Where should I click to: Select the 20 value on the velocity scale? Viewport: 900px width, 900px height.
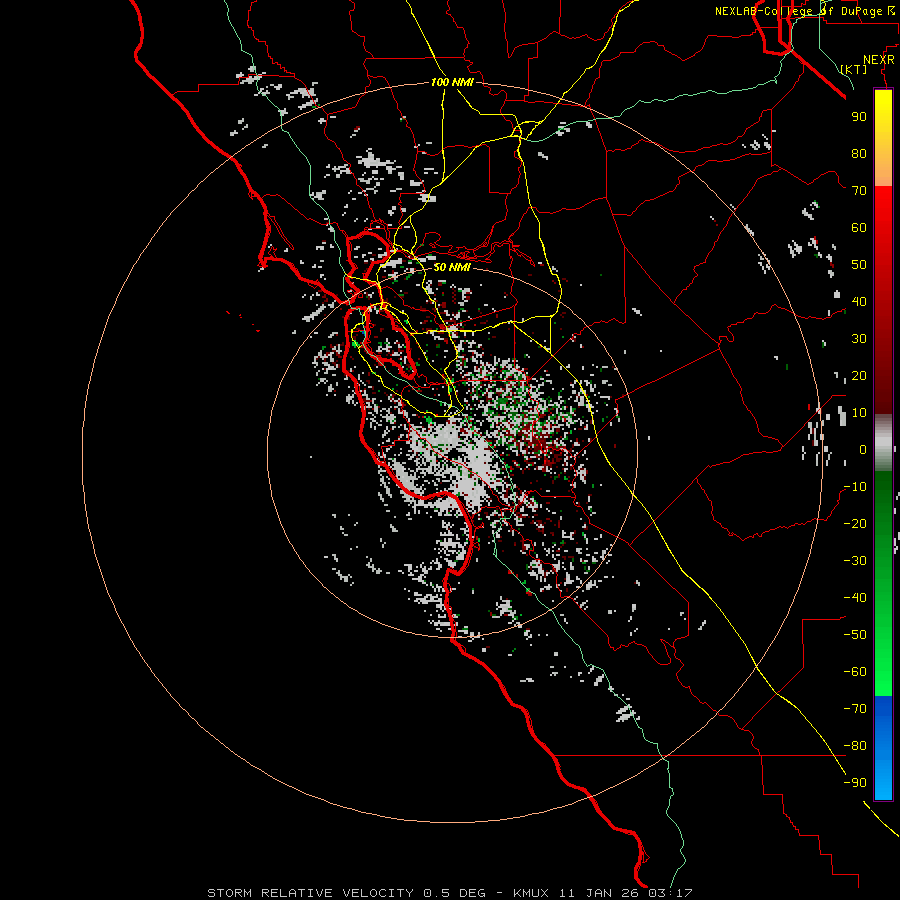[x=859, y=375]
